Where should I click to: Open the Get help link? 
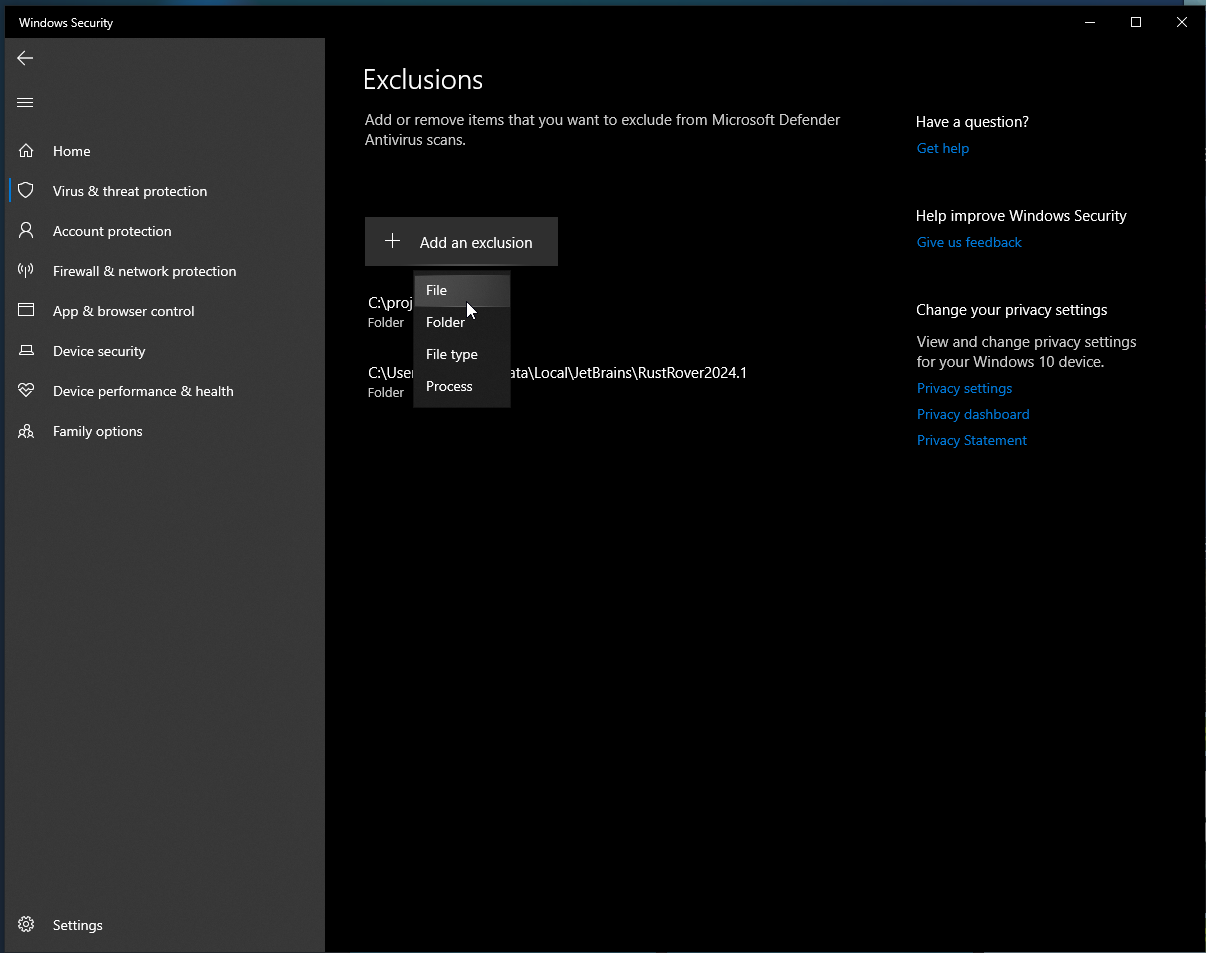click(x=943, y=148)
